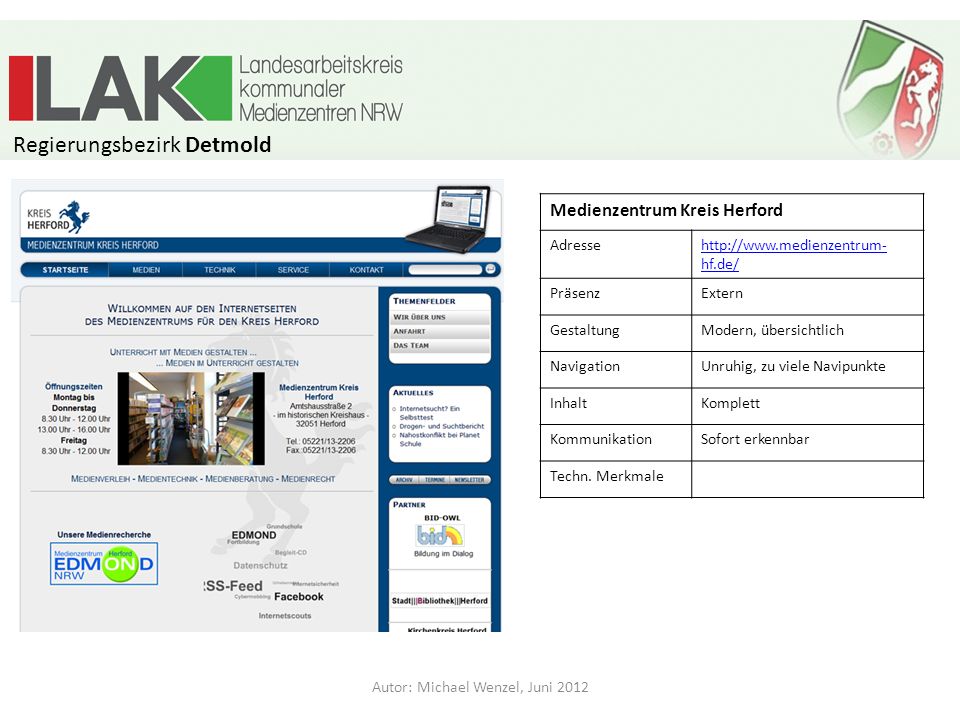Open 'Das Team' in Themenfelder menu
The width and height of the screenshot is (960, 720).
tap(440, 345)
